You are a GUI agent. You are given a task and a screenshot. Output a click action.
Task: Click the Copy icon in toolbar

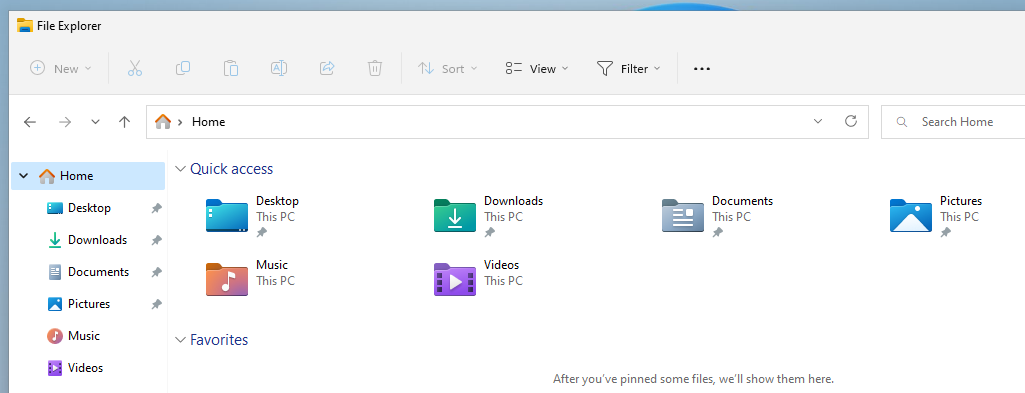183,68
